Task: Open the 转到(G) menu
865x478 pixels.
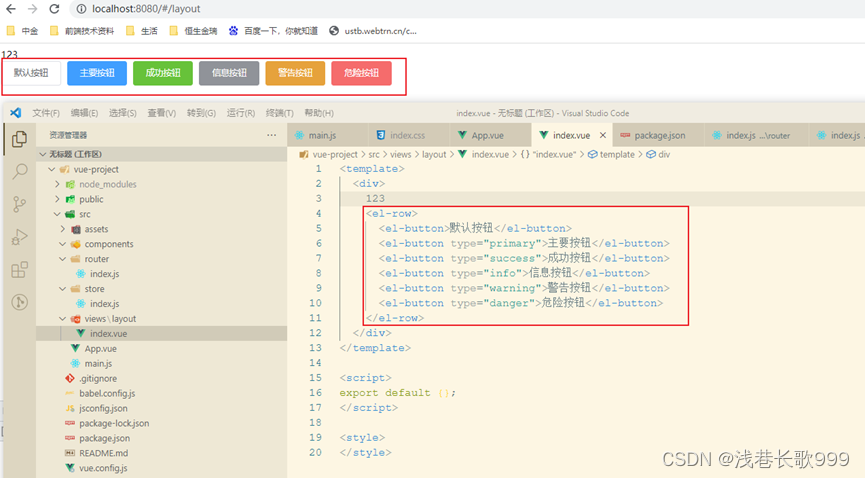Action: tap(201, 113)
